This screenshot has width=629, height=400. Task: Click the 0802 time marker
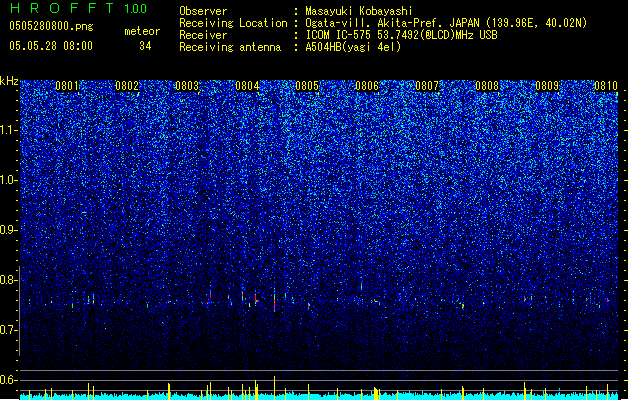point(127,86)
